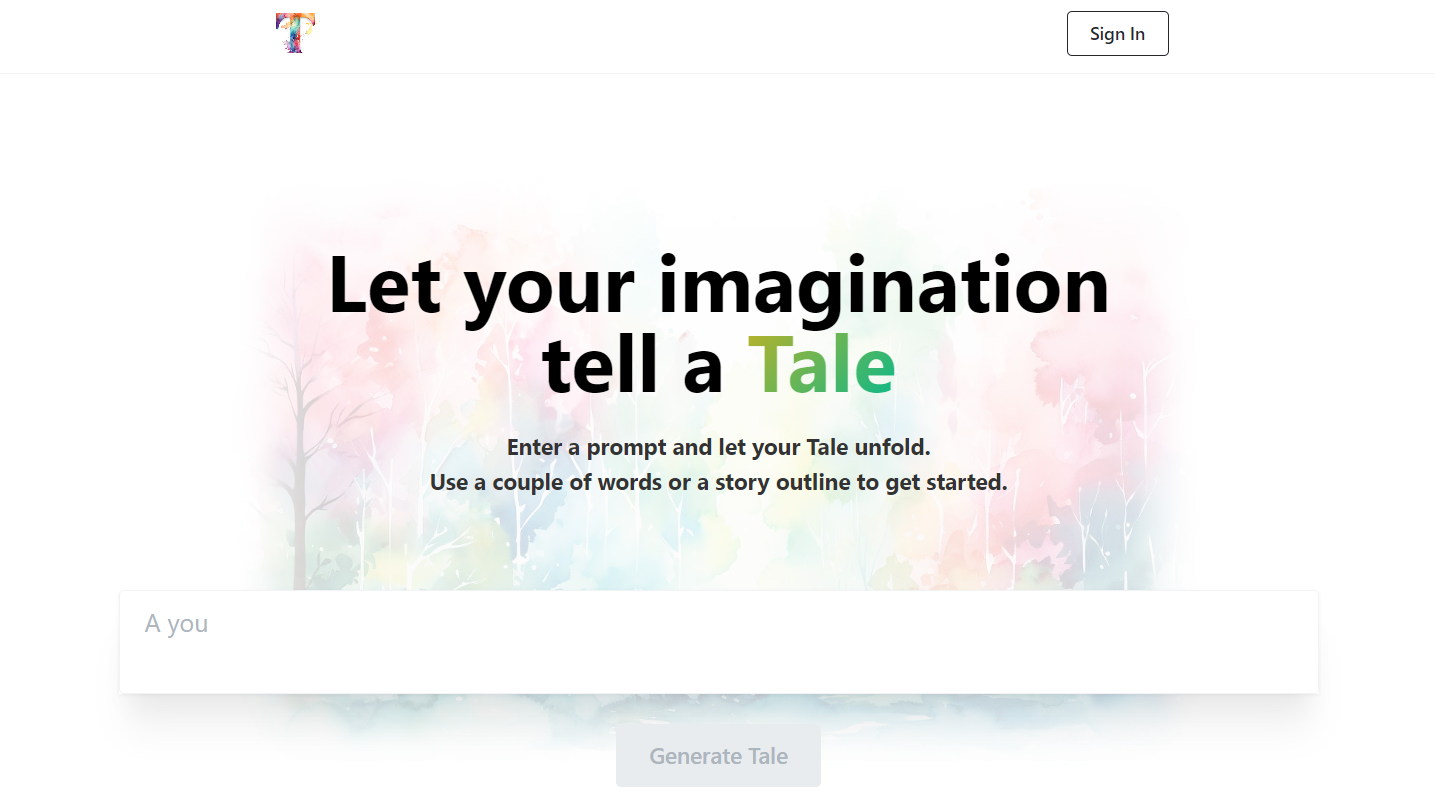Click the 'A you' placeholder text
The image size is (1435, 793).
[x=176, y=624]
